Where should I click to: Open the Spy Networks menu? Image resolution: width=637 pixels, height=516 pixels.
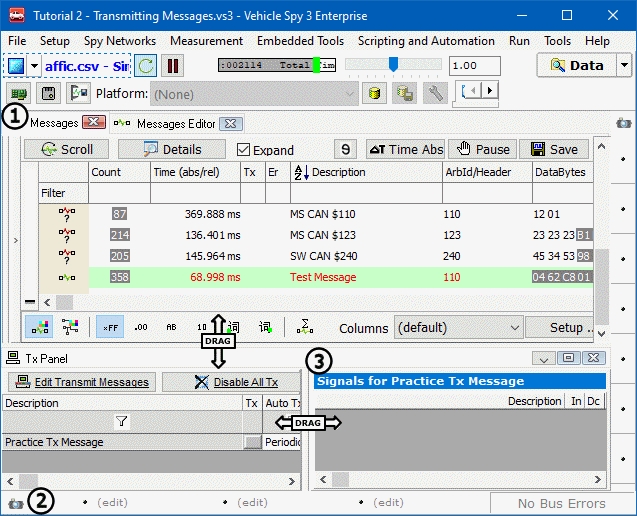(x=120, y=41)
